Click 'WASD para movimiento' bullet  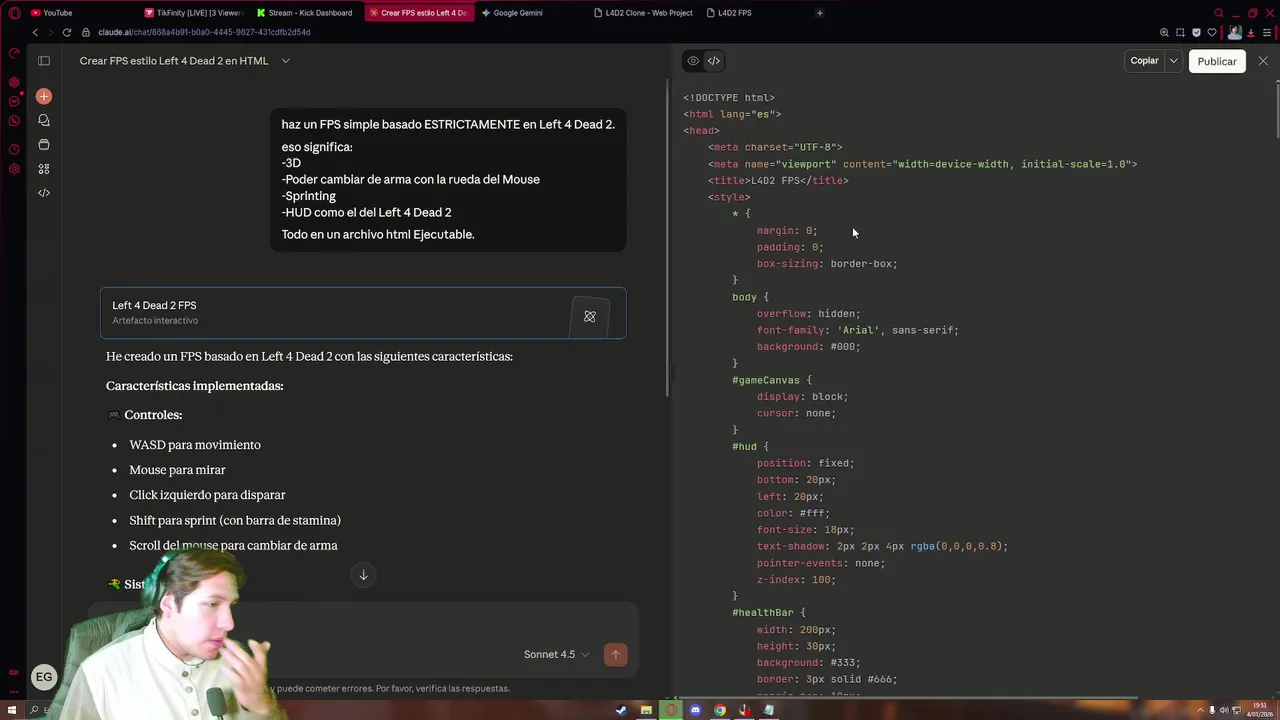pyautogui.click(x=195, y=445)
